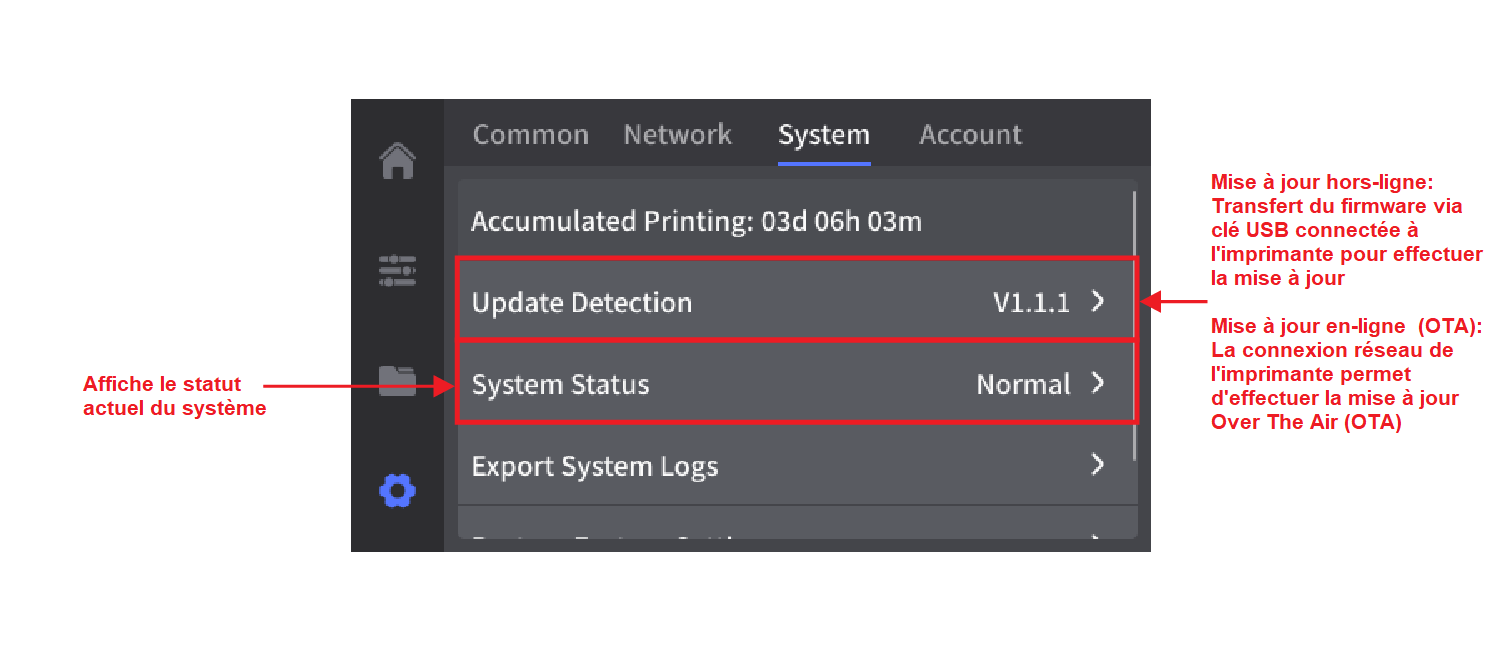The image size is (1501, 651).
Task: Switch to the Common tab
Action: (530, 135)
